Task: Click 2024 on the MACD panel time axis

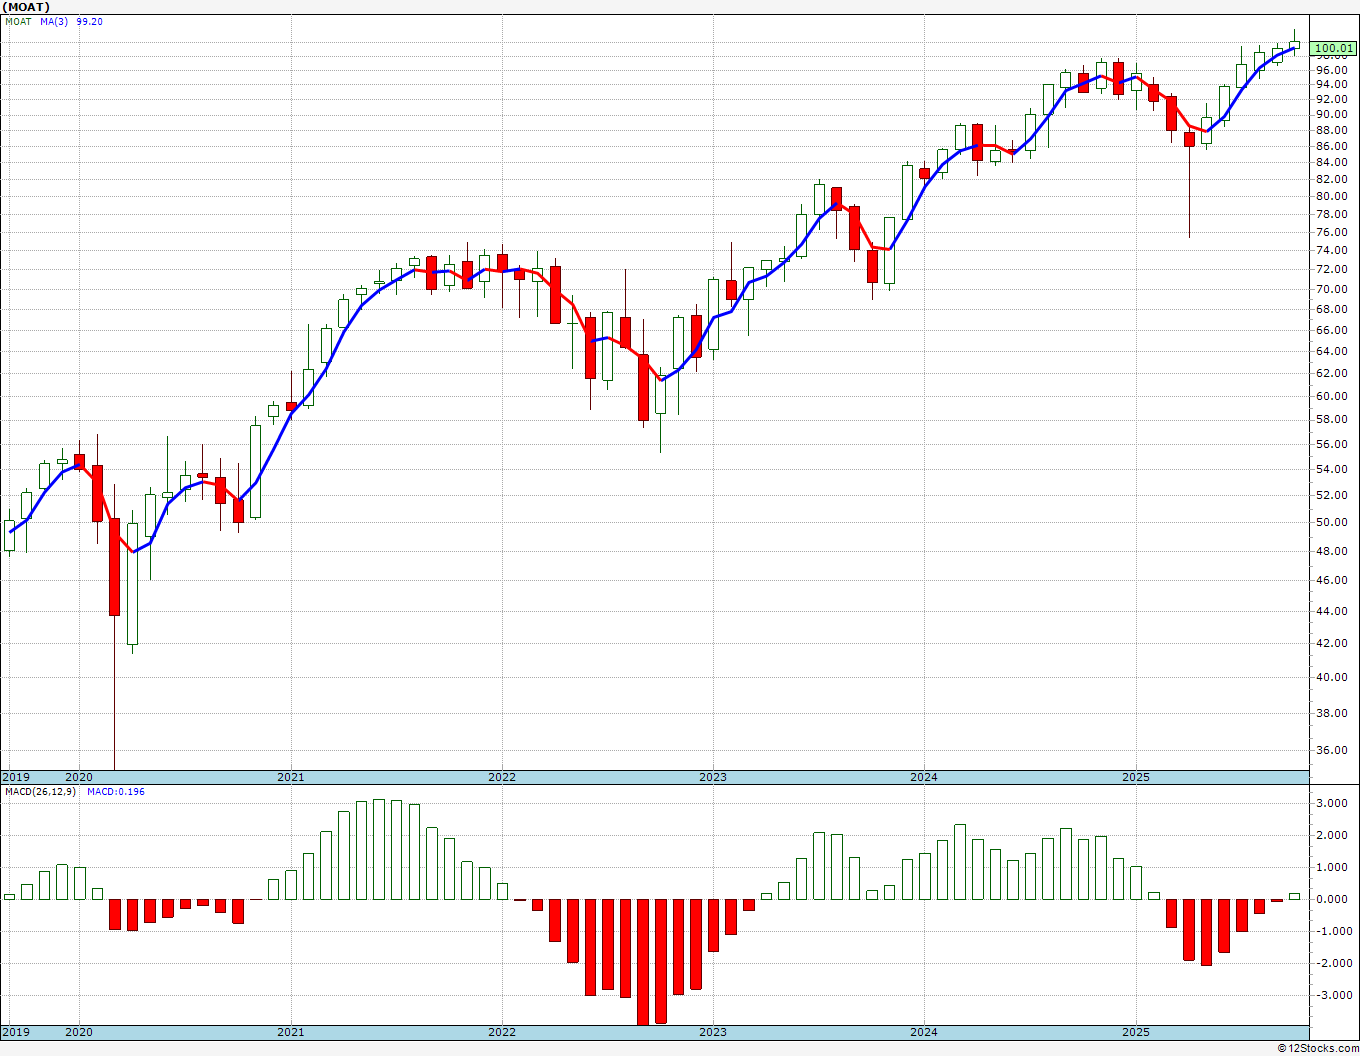Action: [x=924, y=1032]
